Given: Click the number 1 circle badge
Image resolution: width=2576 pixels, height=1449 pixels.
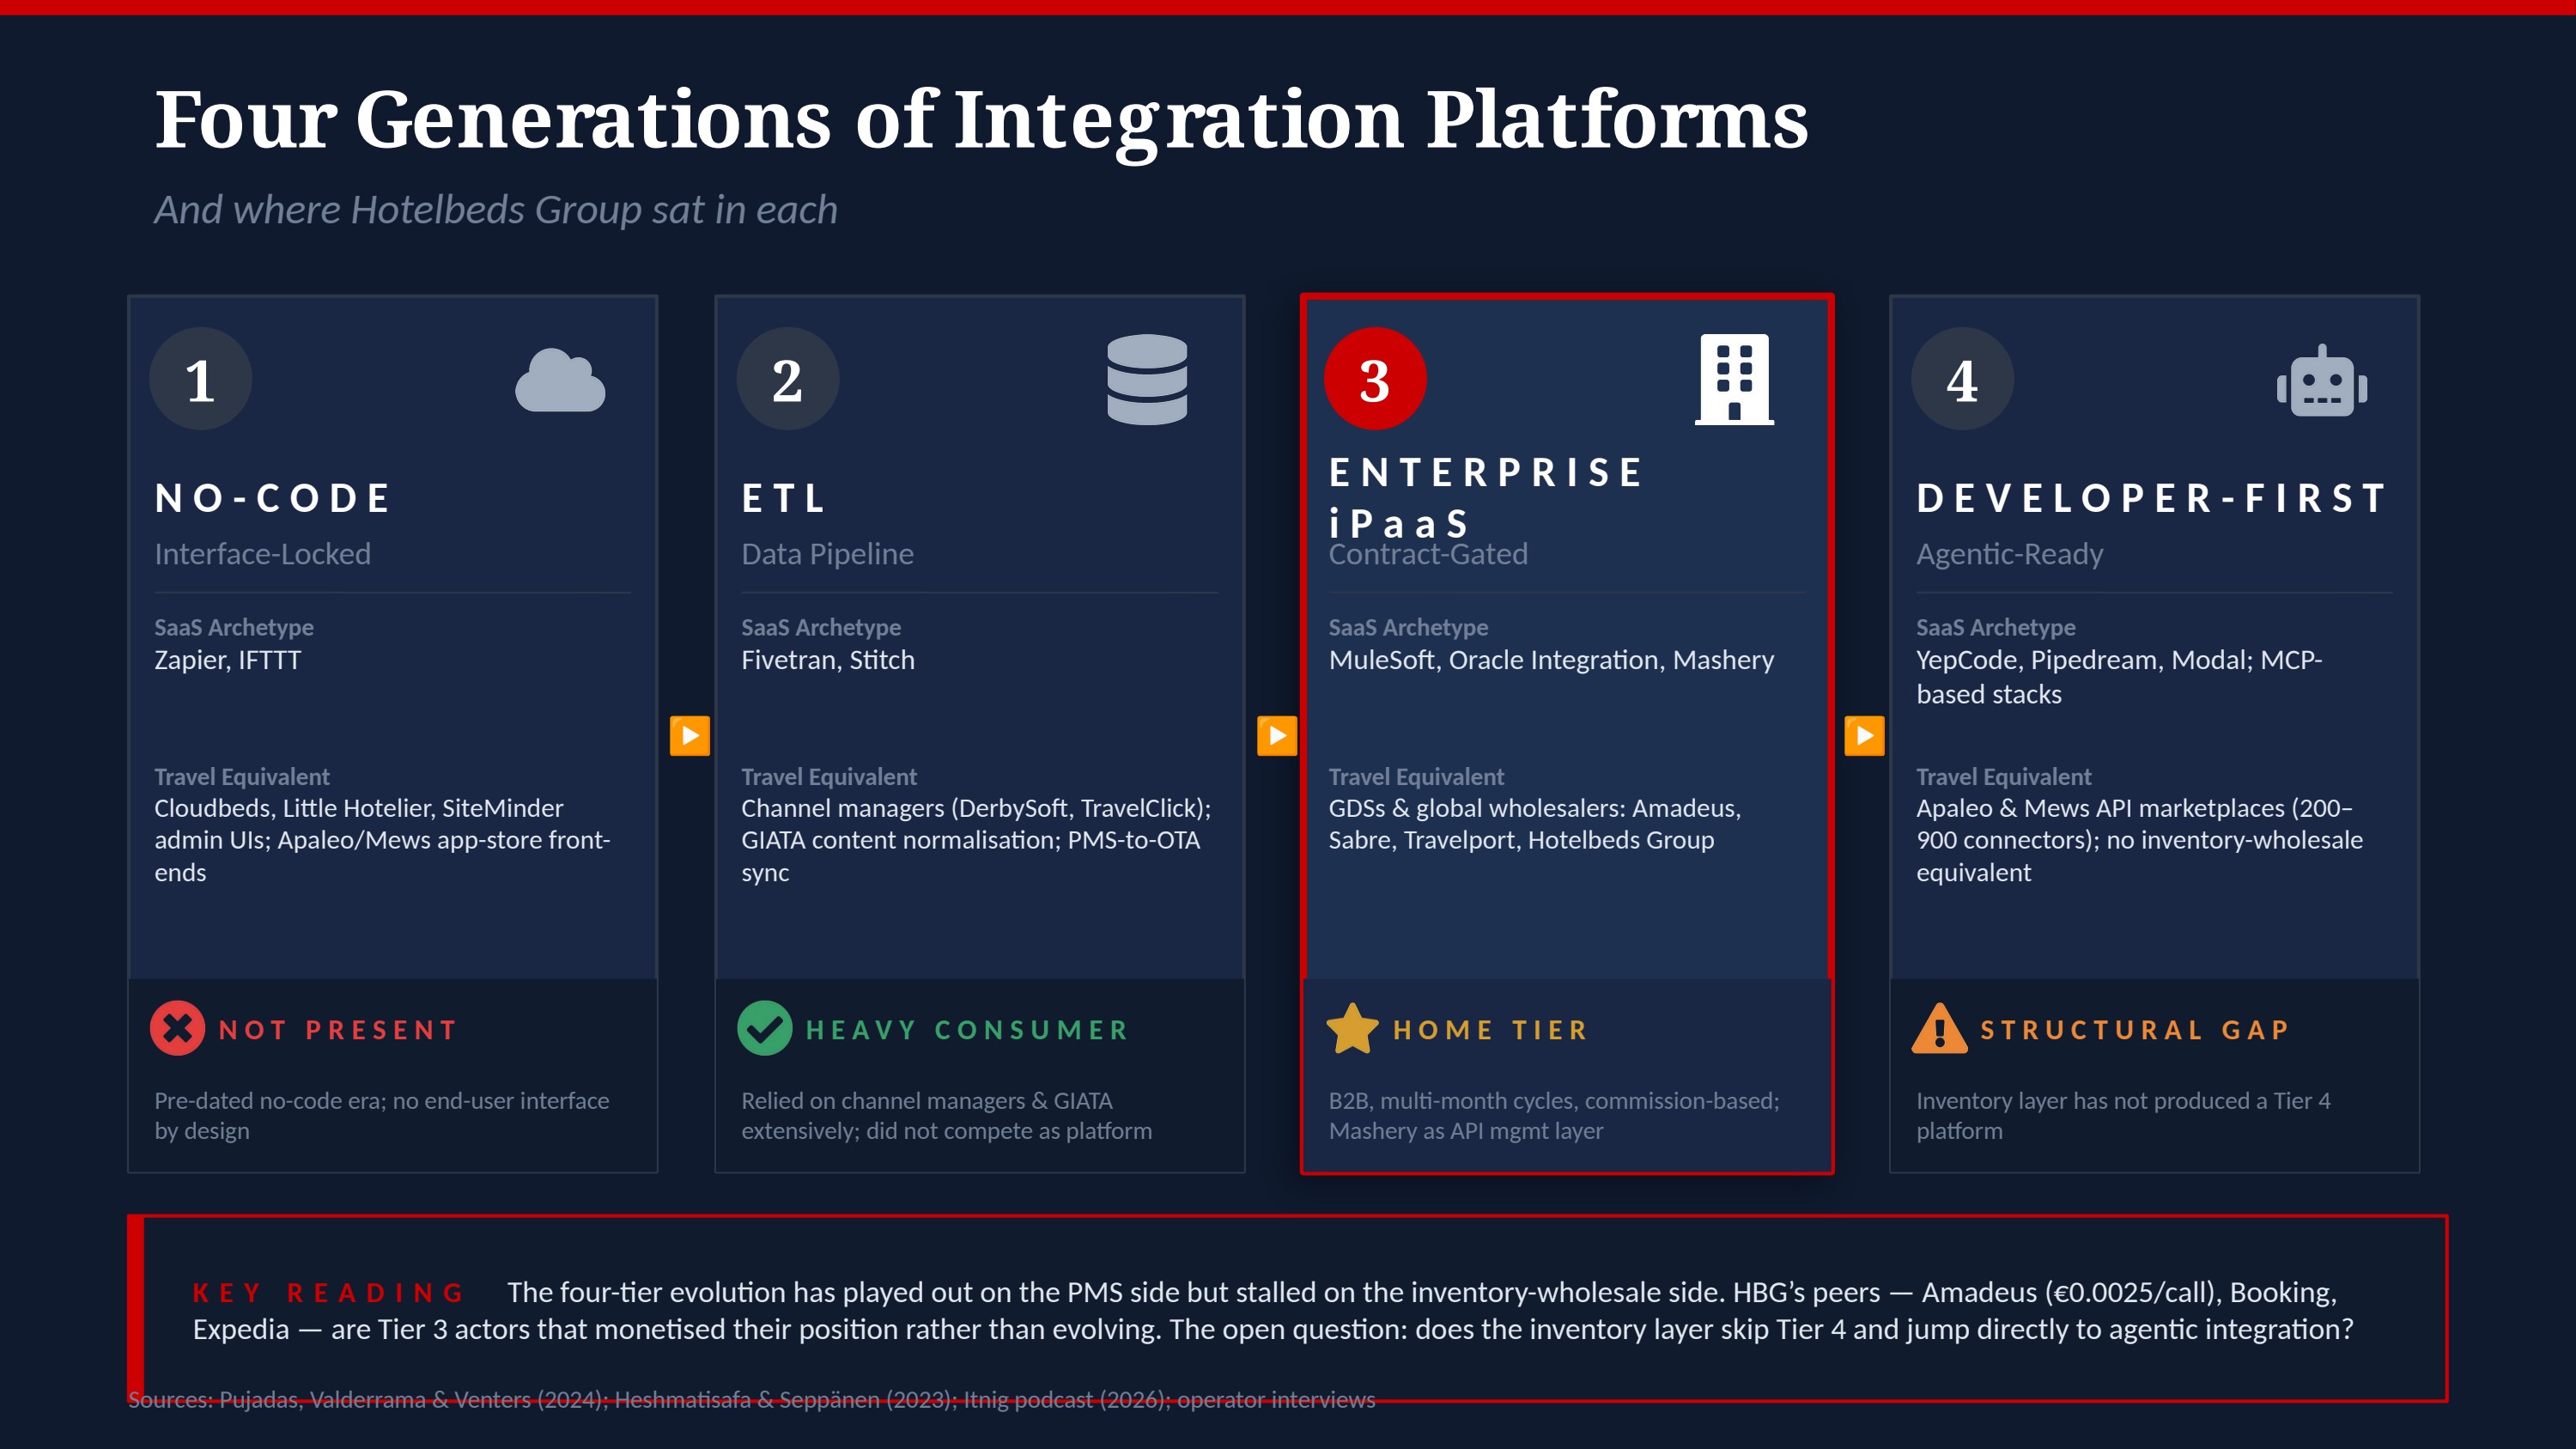Looking at the screenshot, I should pos(200,379).
